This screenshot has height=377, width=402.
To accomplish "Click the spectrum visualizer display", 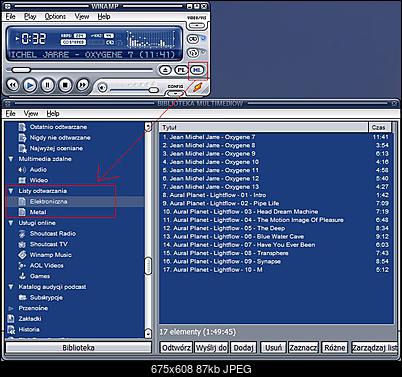I will [151, 39].
